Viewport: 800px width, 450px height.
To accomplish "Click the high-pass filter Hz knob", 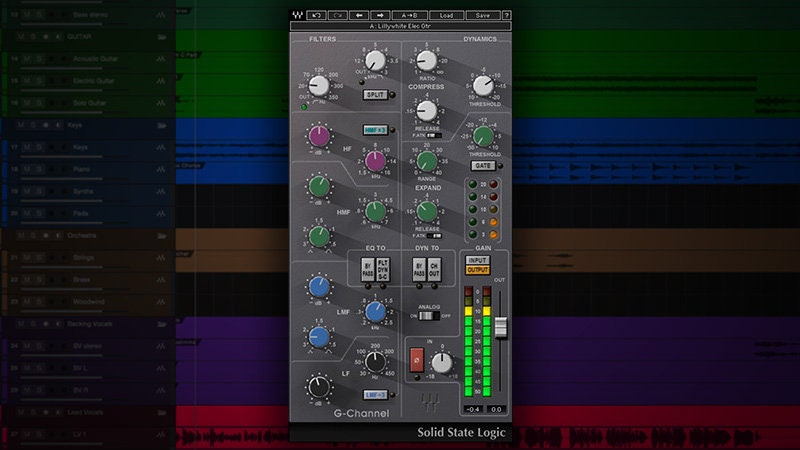I will (319, 86).
